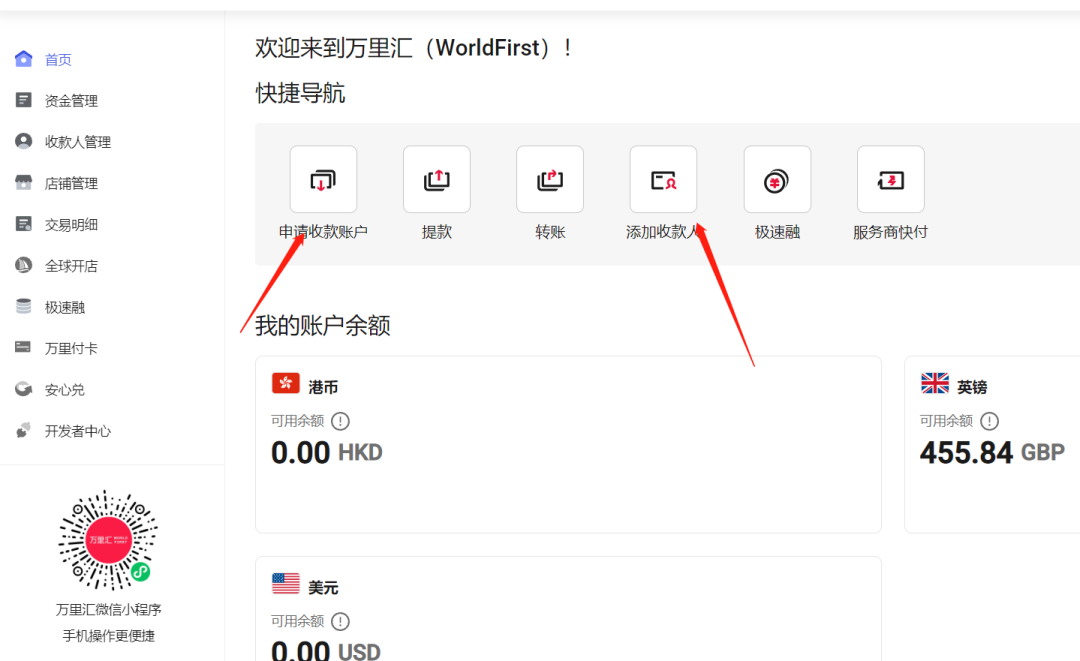This screenshot has width=1080, height=661.
Task: Click the 欢迎来到万里汇 welcome heading
Action: pos(413,48)
